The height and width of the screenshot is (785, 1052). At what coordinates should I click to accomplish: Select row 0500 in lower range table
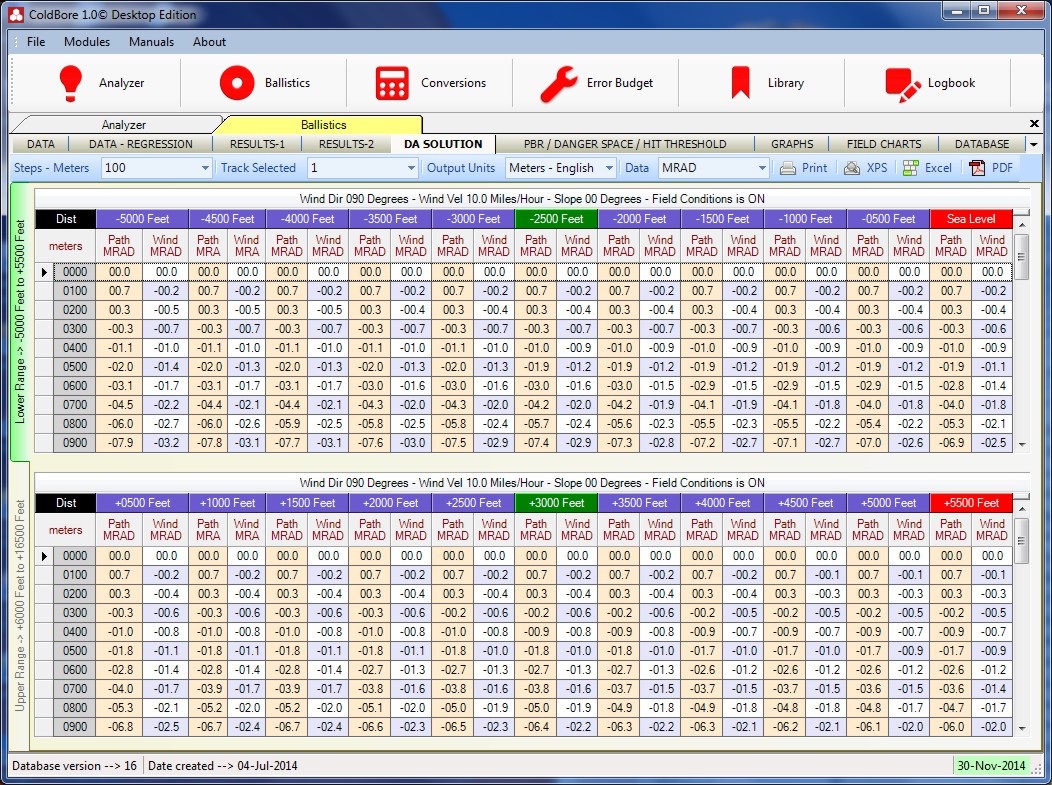523,367
